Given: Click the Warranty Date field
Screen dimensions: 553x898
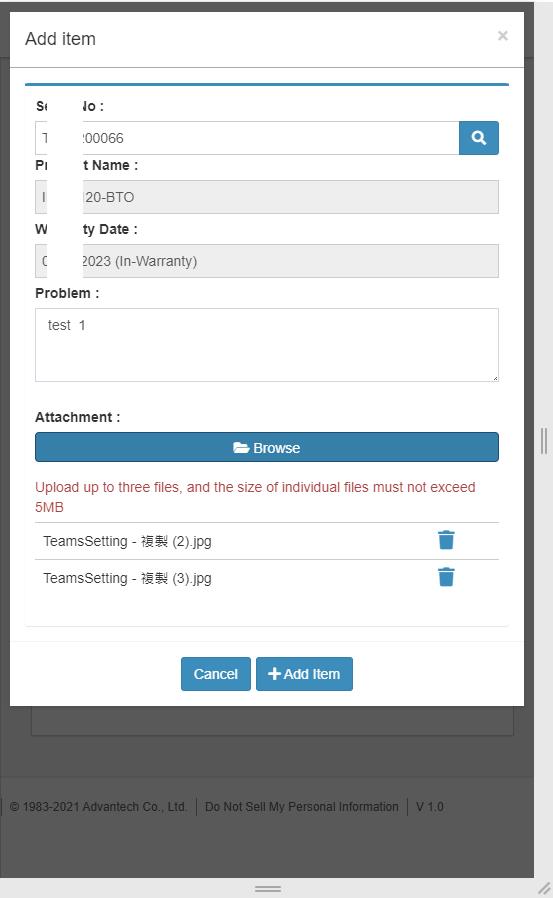Looking at the screenshot, I should [267, 261].
